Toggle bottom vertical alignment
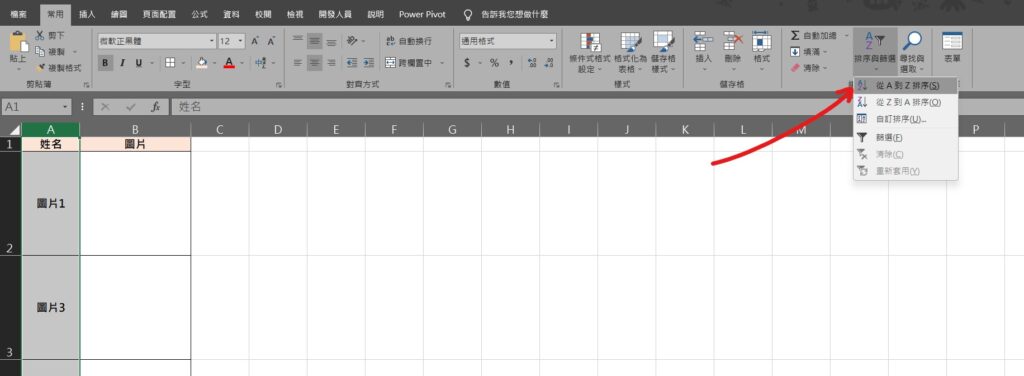This screenshot has height=376, width=1024. [x=331, y=41]
